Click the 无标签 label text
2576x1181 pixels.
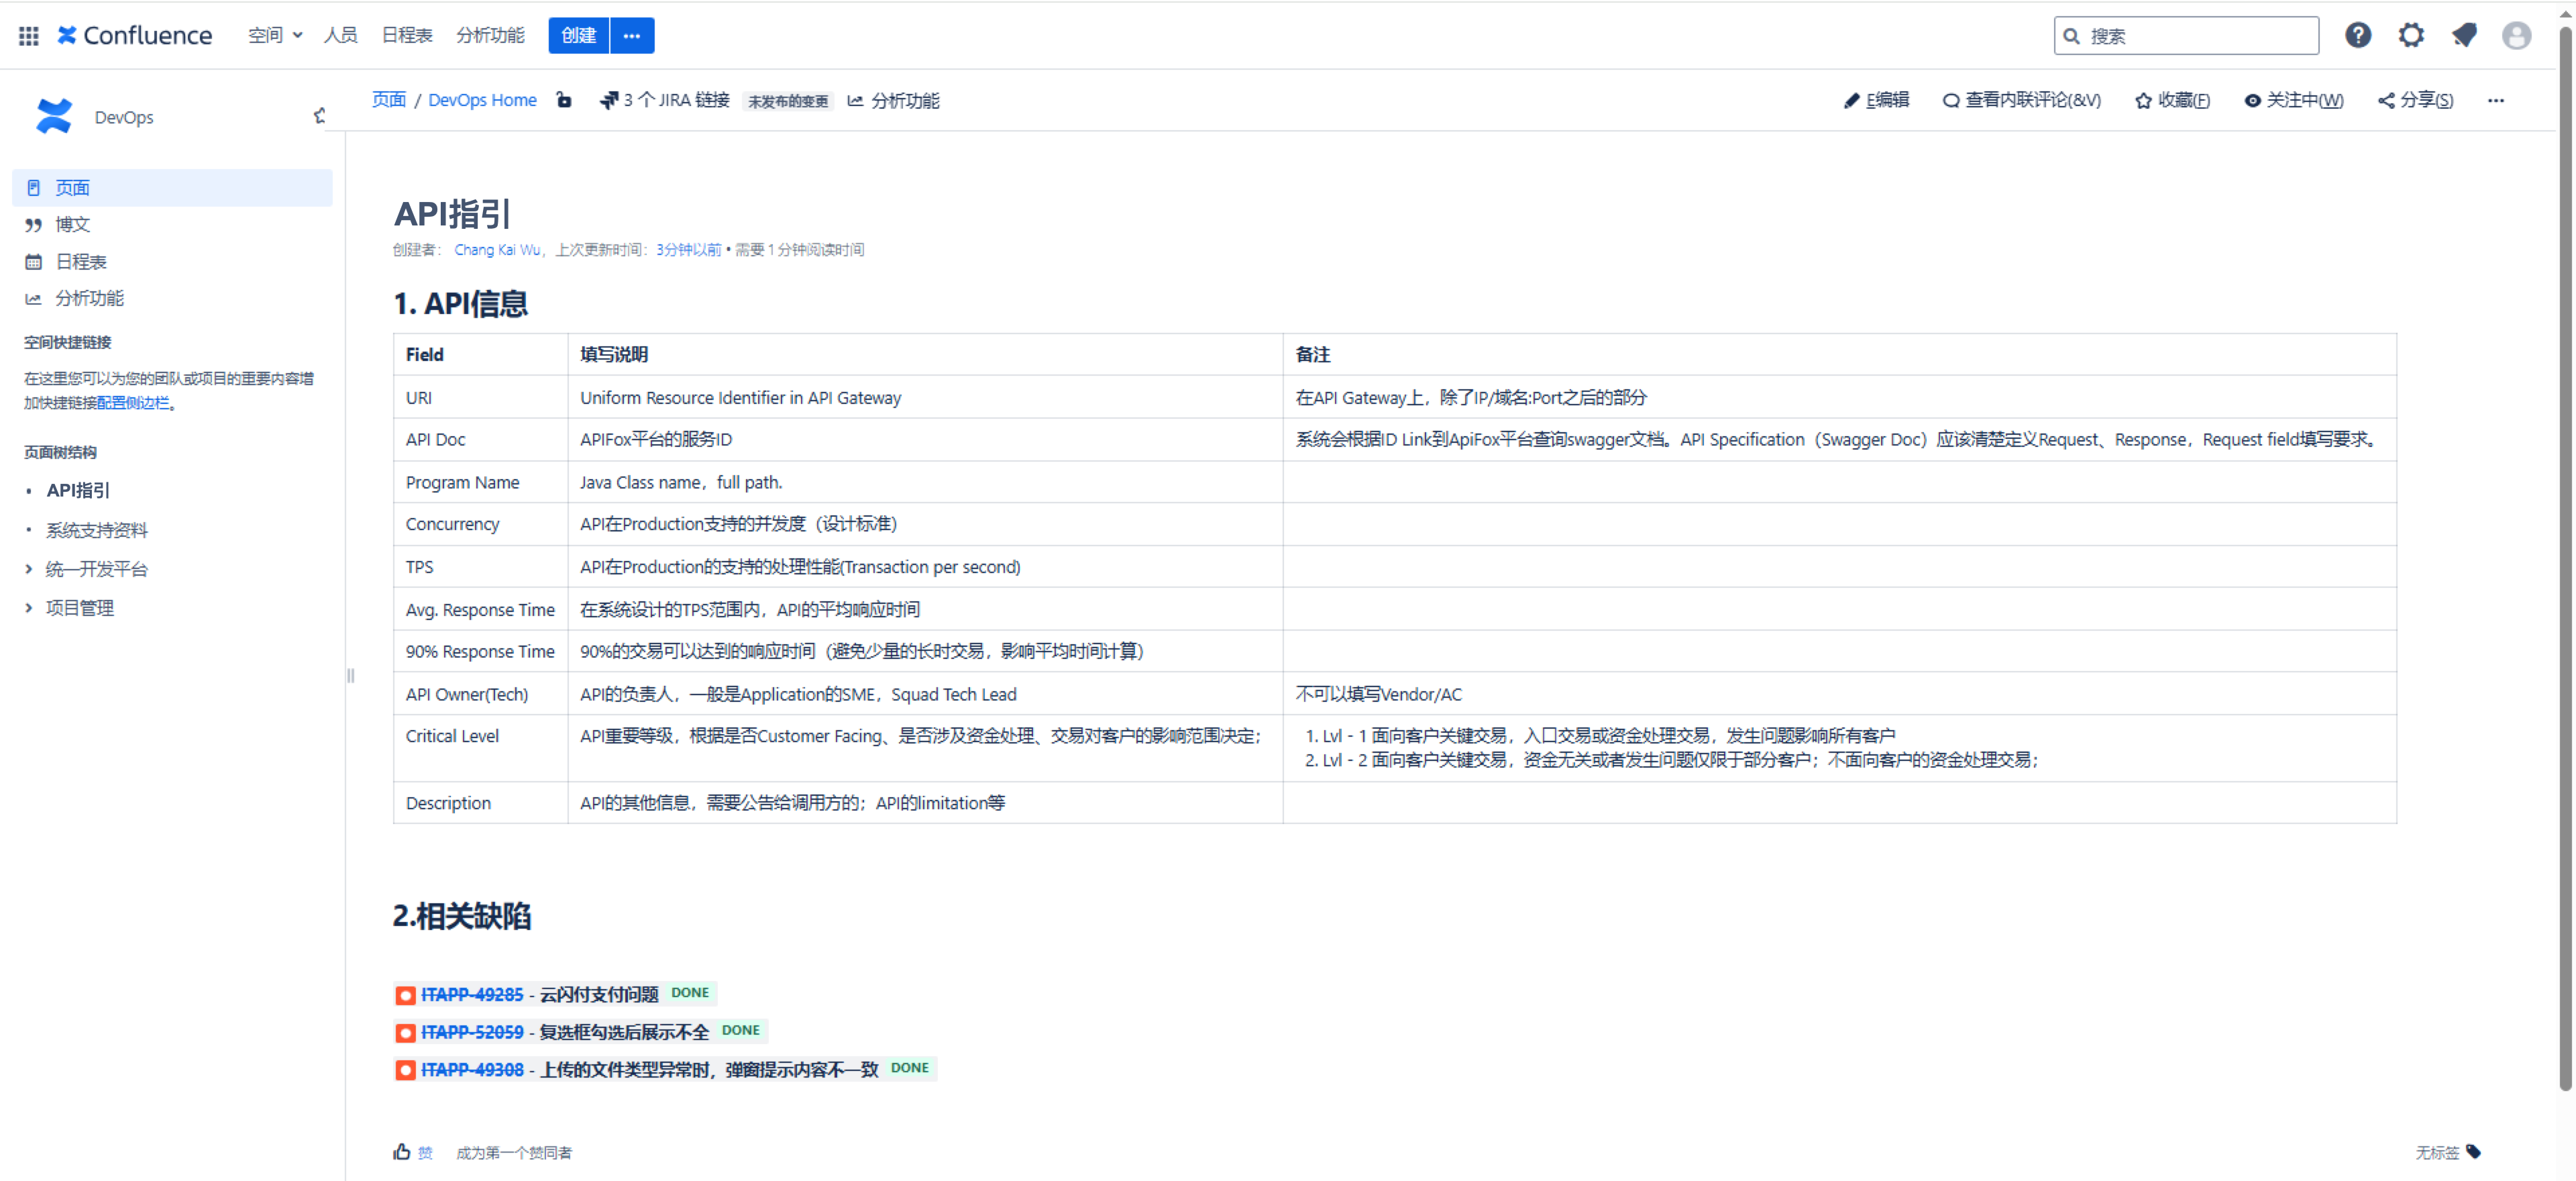tap(2437, 1153)
